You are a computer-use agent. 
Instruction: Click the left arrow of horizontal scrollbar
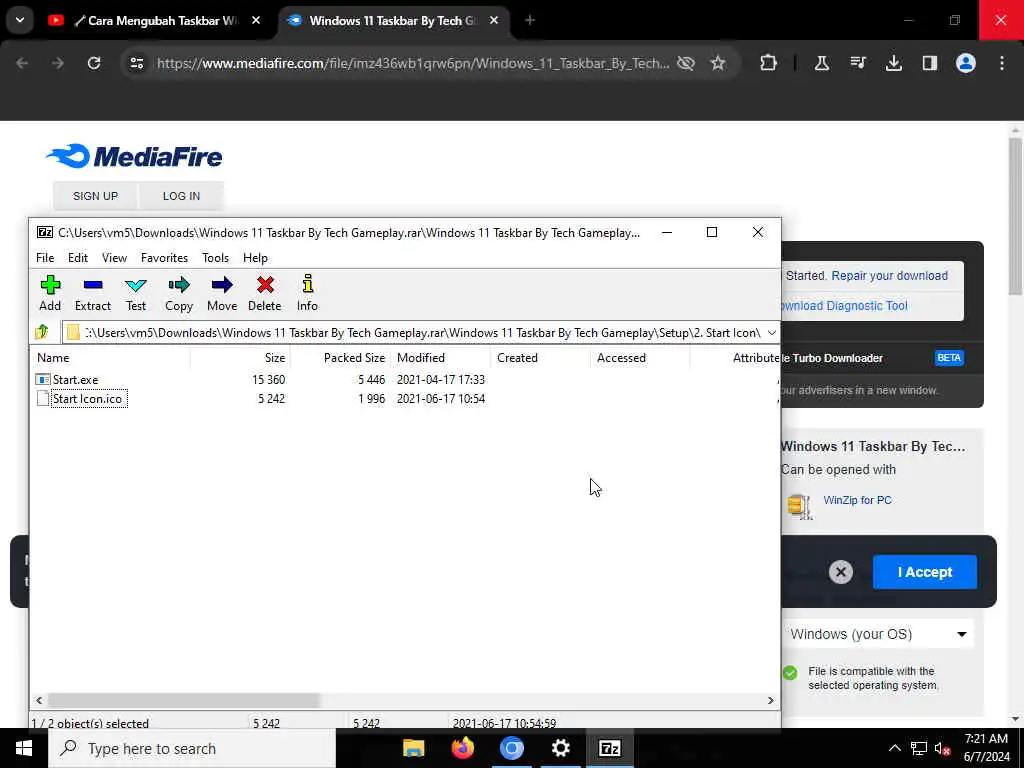click(39, 700)
